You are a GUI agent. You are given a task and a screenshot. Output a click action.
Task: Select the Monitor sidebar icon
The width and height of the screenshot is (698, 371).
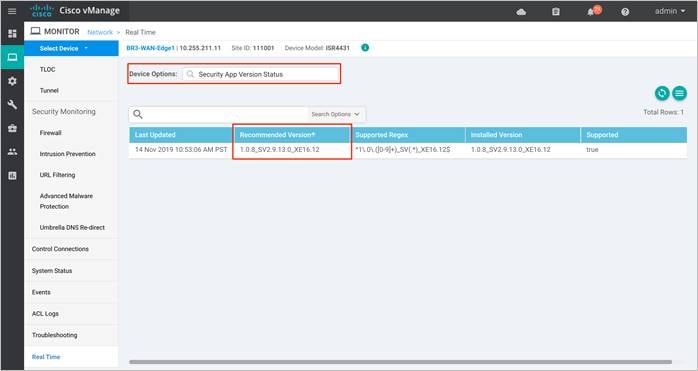coord(12,57)
